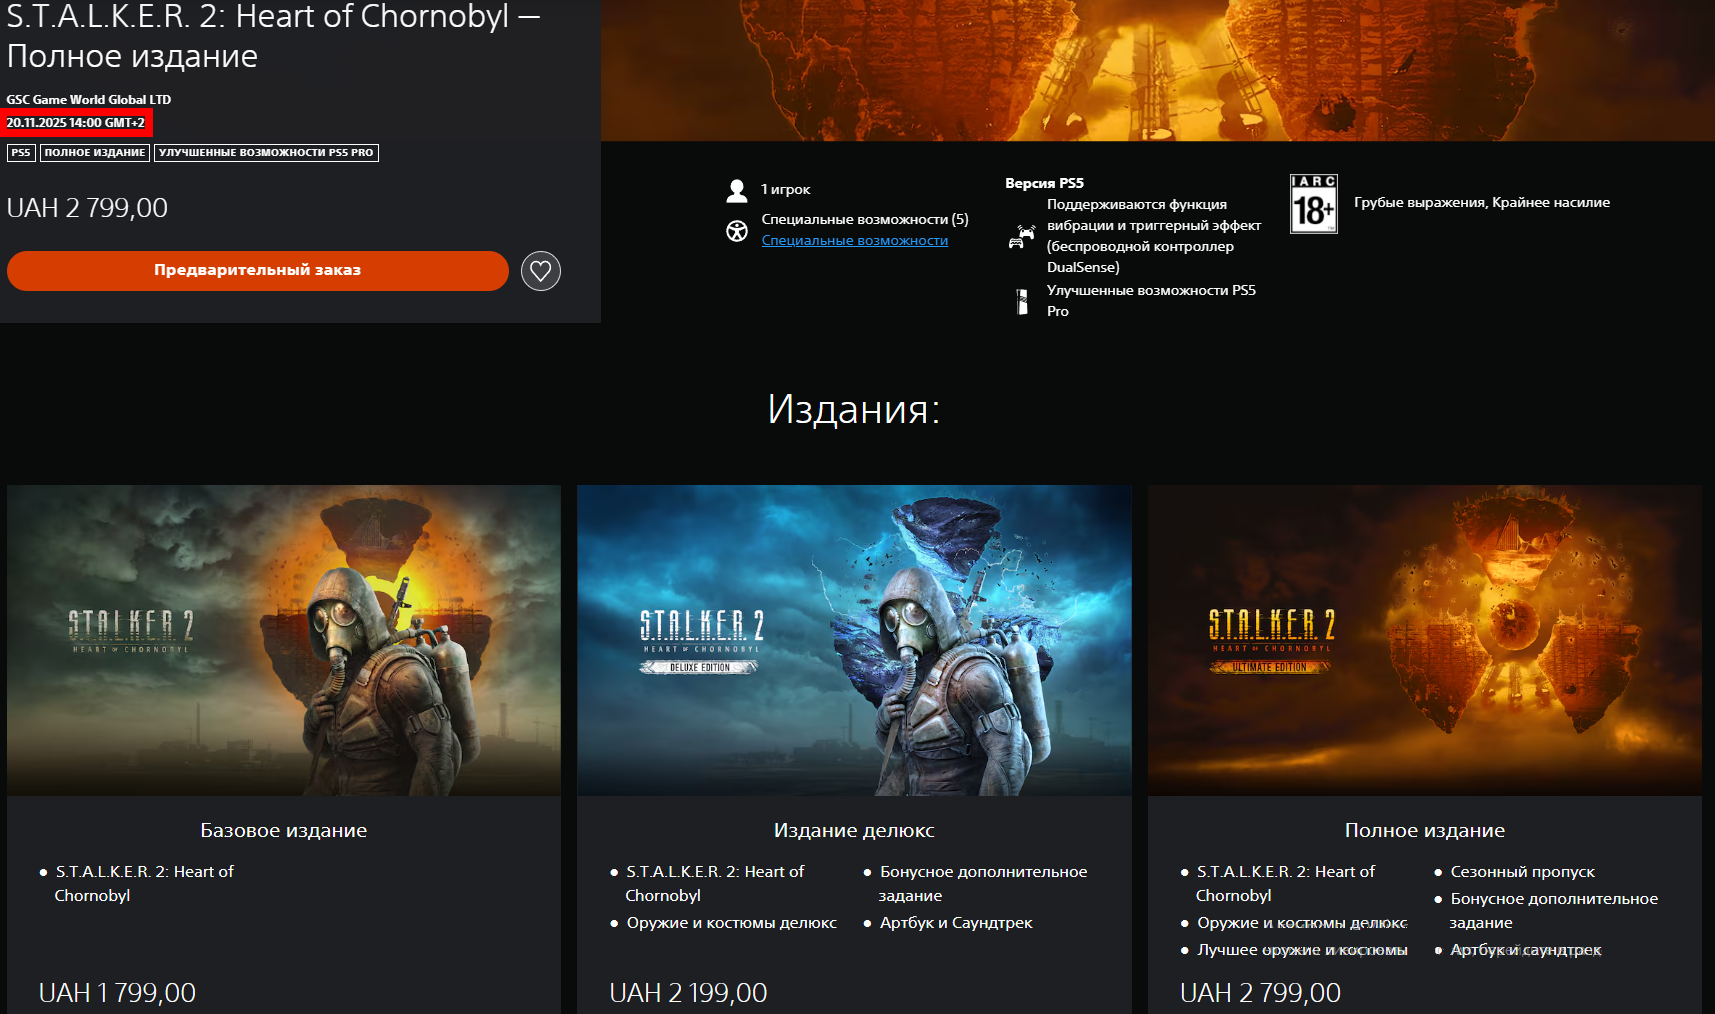The height and width of the screenshot is (1014, 1715).
Task: Click the PS5 Pro console icon
Action: coord(1021,301)
